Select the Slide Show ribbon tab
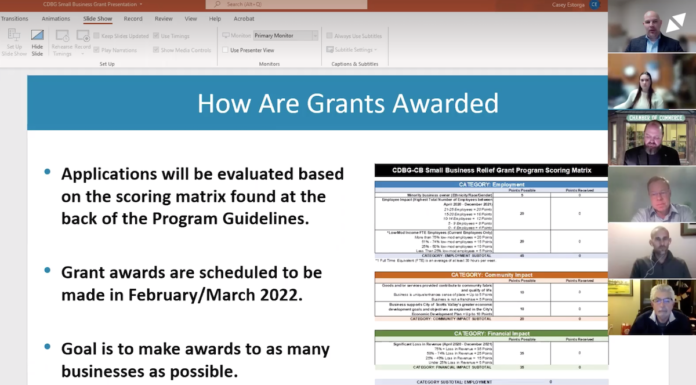Image resolution: width=696 pixels, height=385 pixels. 97,19
